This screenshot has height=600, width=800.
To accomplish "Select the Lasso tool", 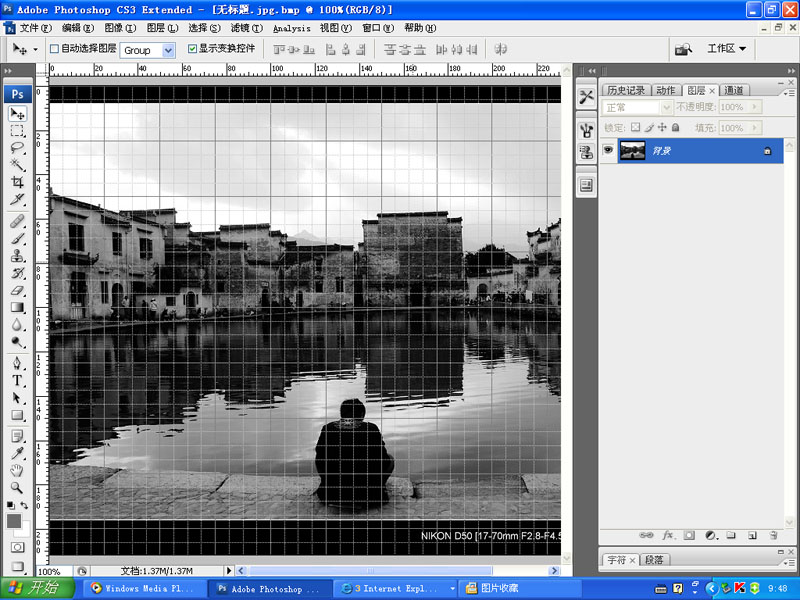I will [17, 147].
